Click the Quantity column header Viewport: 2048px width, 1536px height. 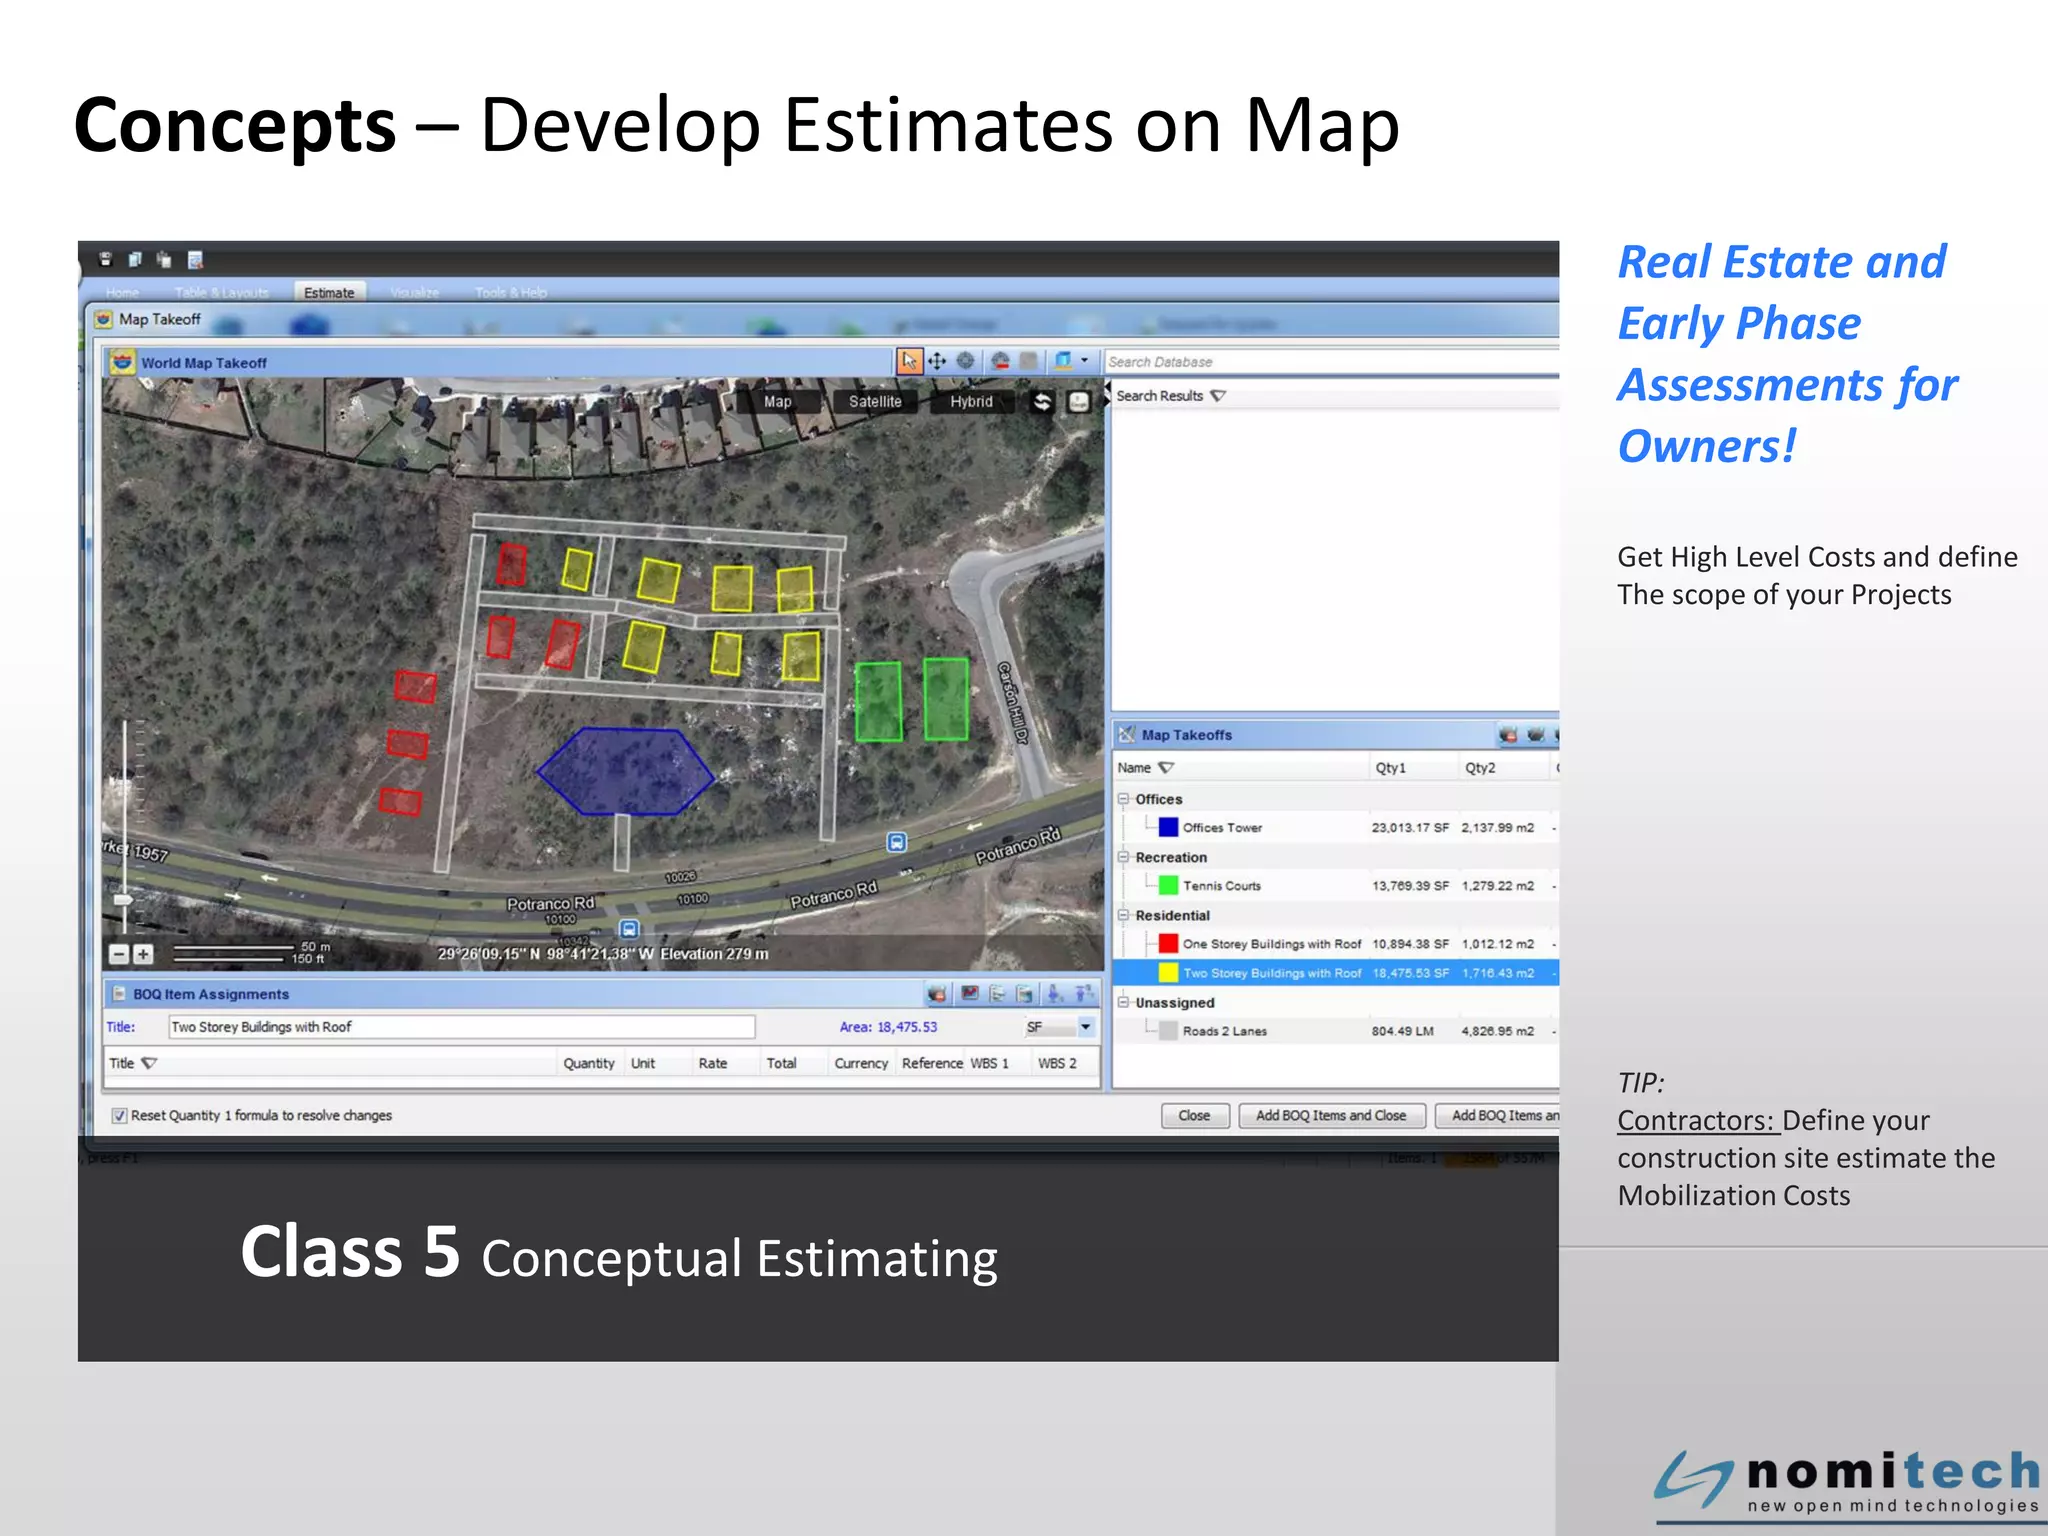589,1063
